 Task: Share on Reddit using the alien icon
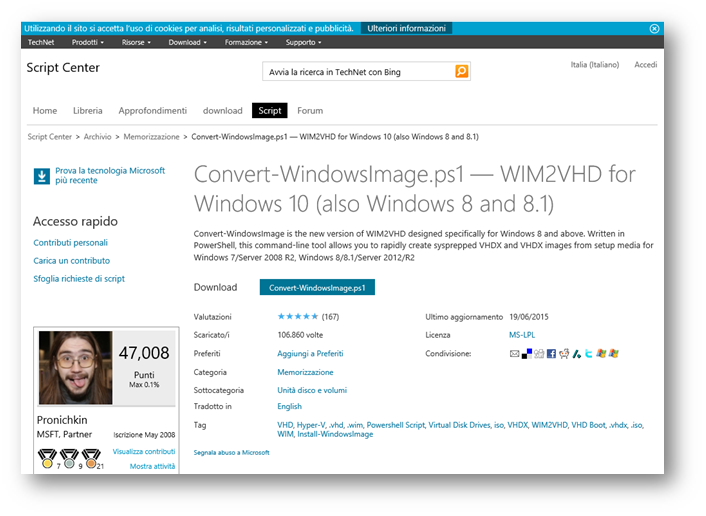(564, 354)
